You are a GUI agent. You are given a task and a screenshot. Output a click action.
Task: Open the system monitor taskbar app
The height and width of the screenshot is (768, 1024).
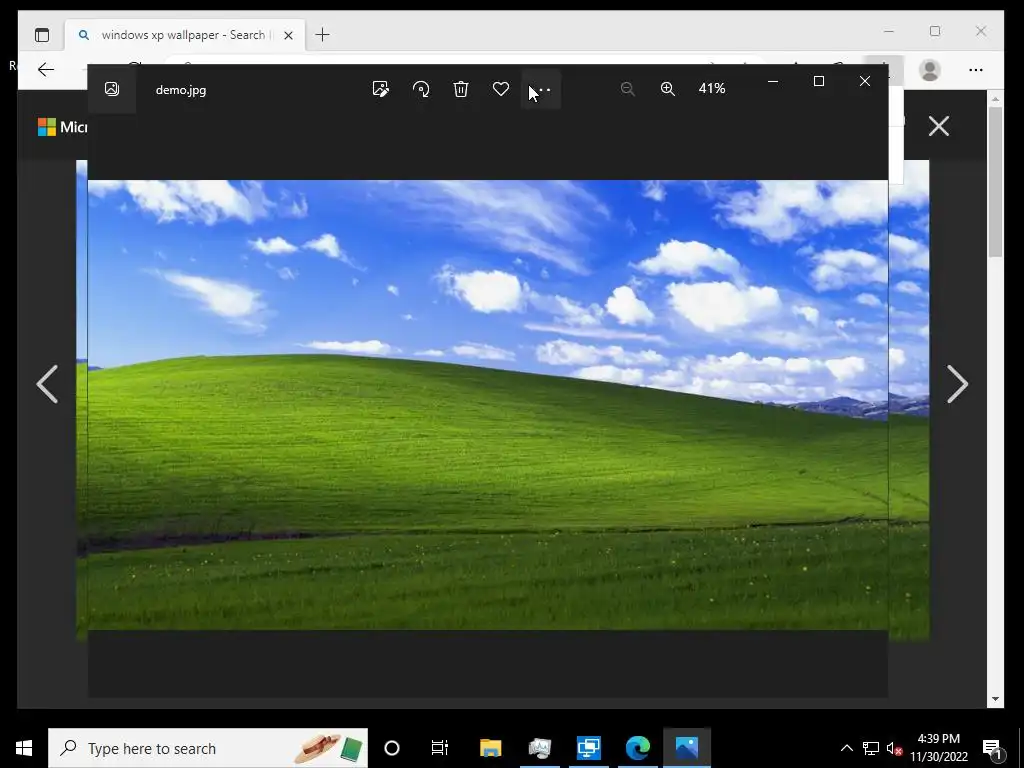(x=539, y=748)
